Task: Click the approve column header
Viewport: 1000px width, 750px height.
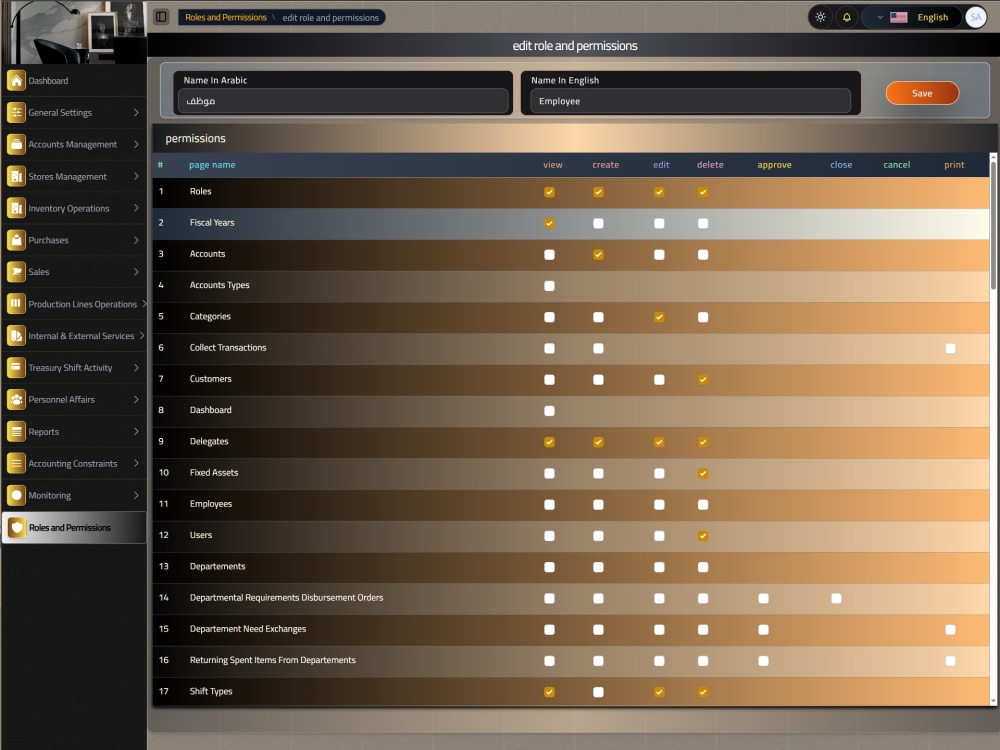Action: coord(774,165)
